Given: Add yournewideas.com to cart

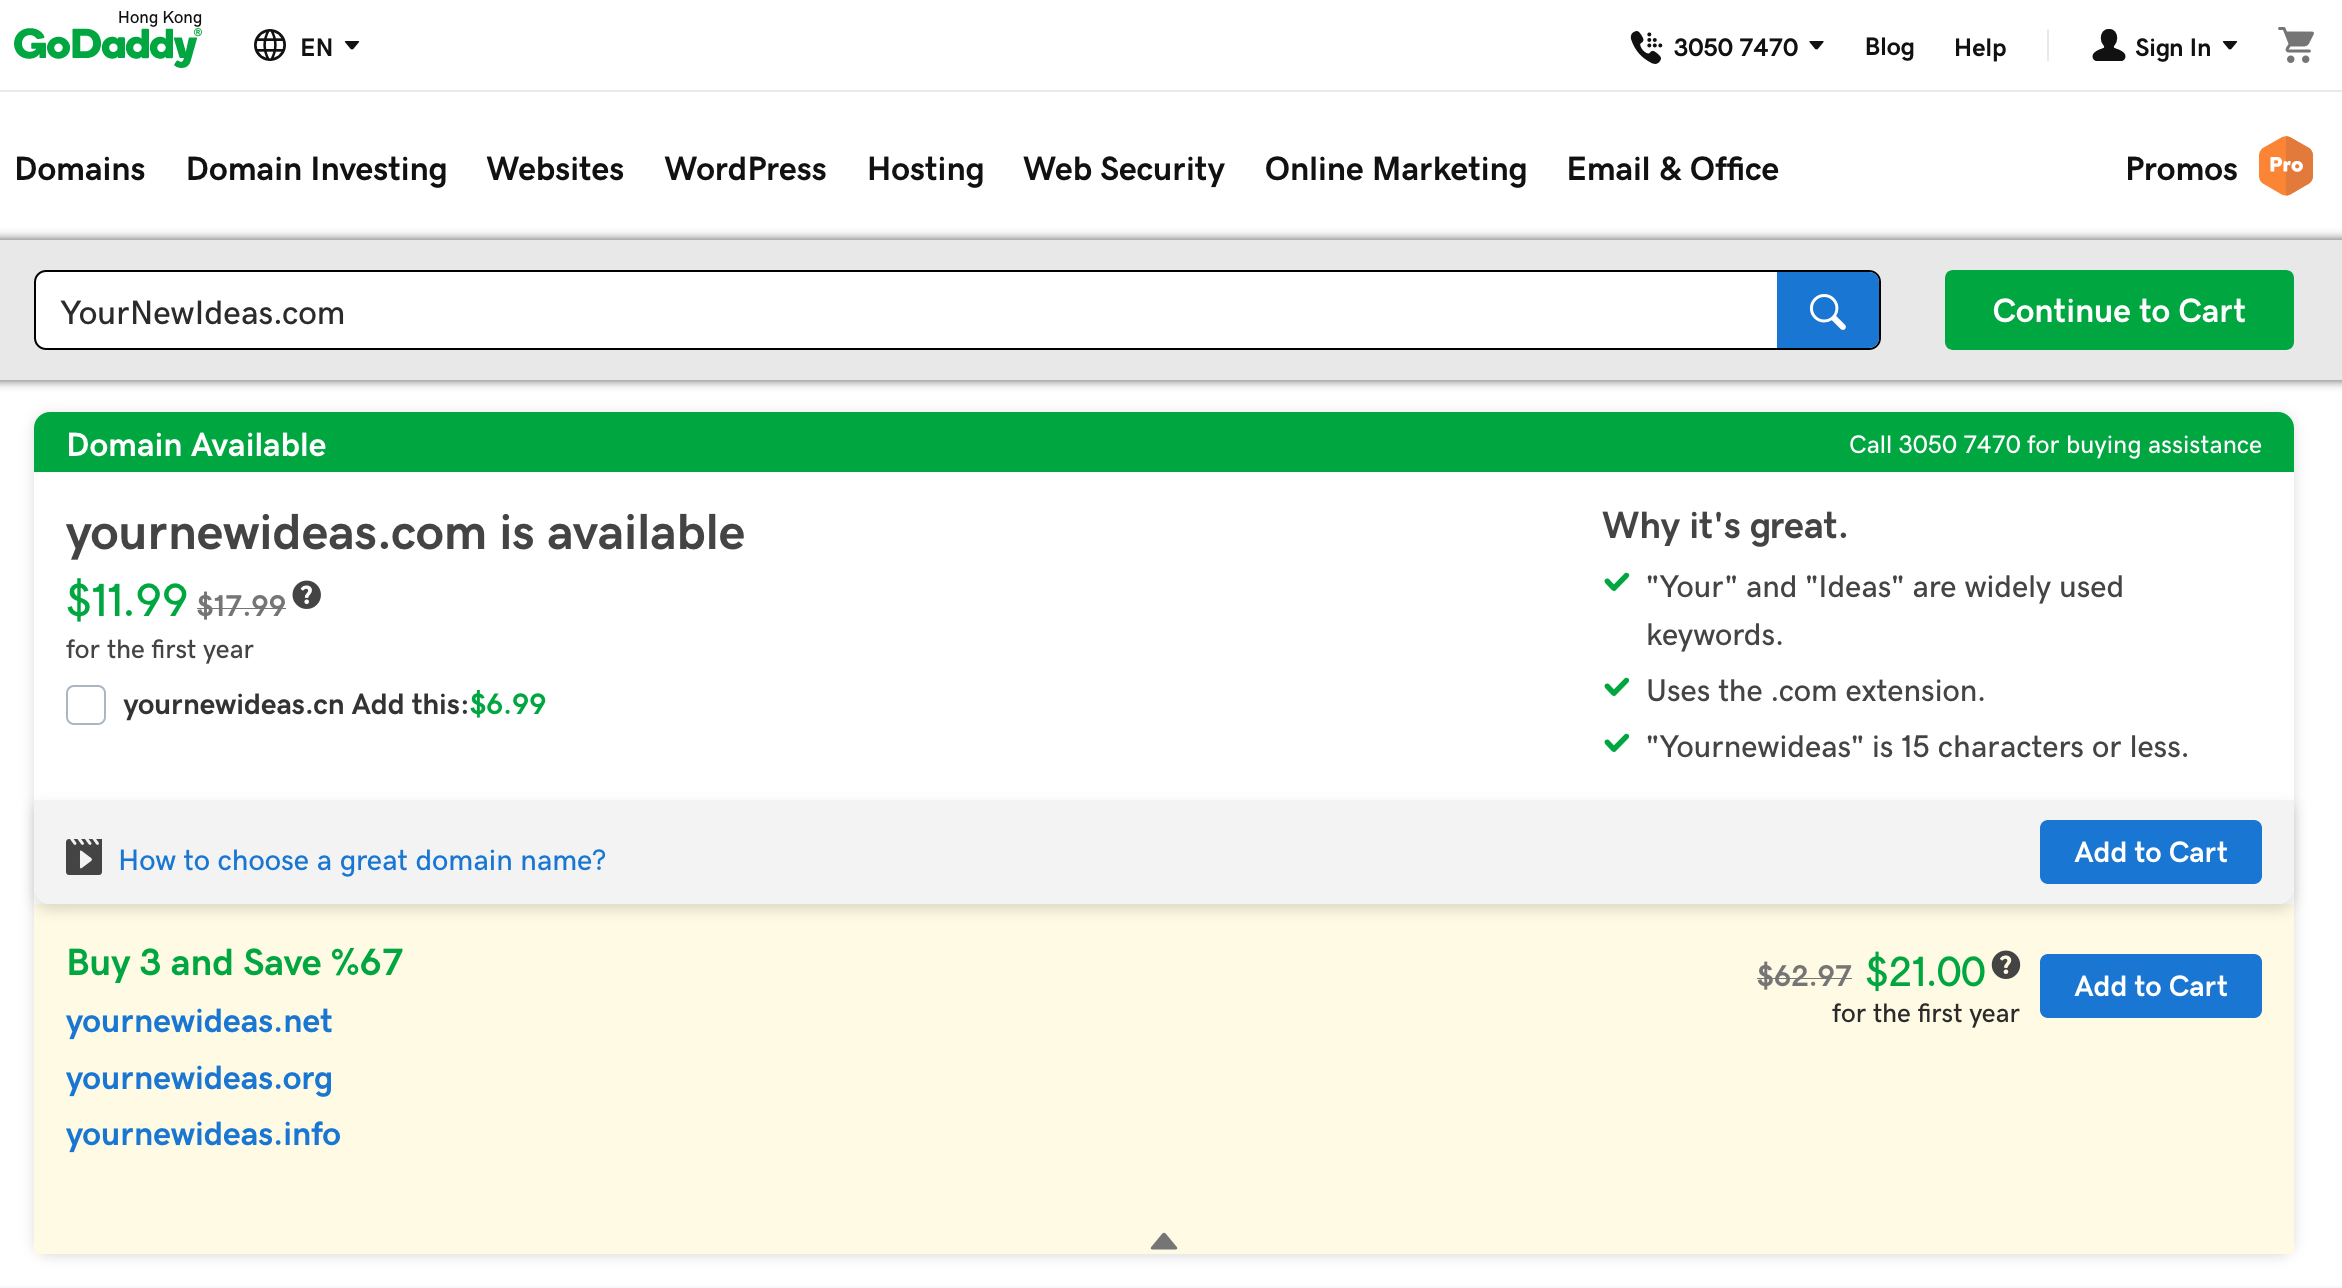Looking at the screenshot, I should [x=2151, y=852].
